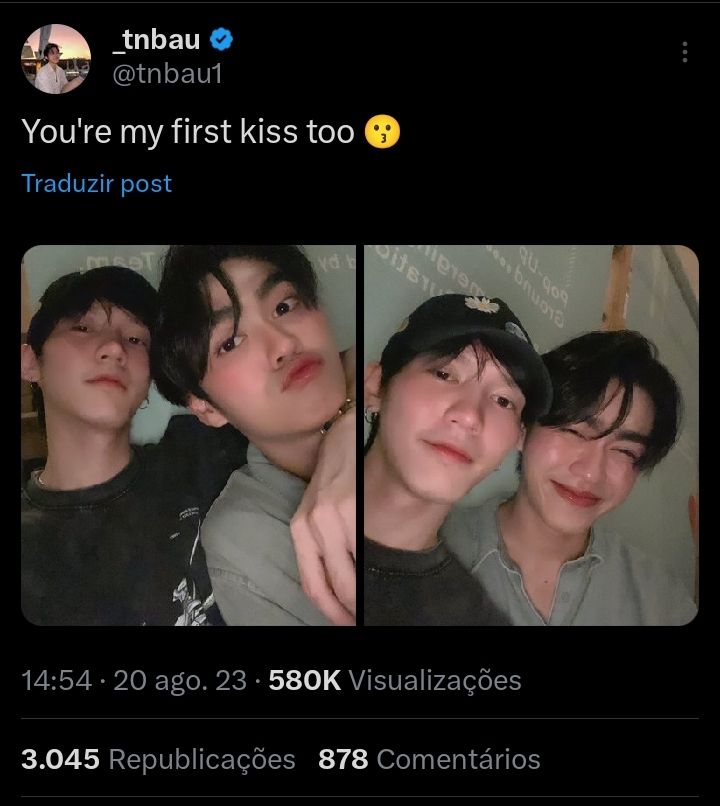Open the right photo of the post
Viewport: 720px width, 806px height.
point(531,435)
